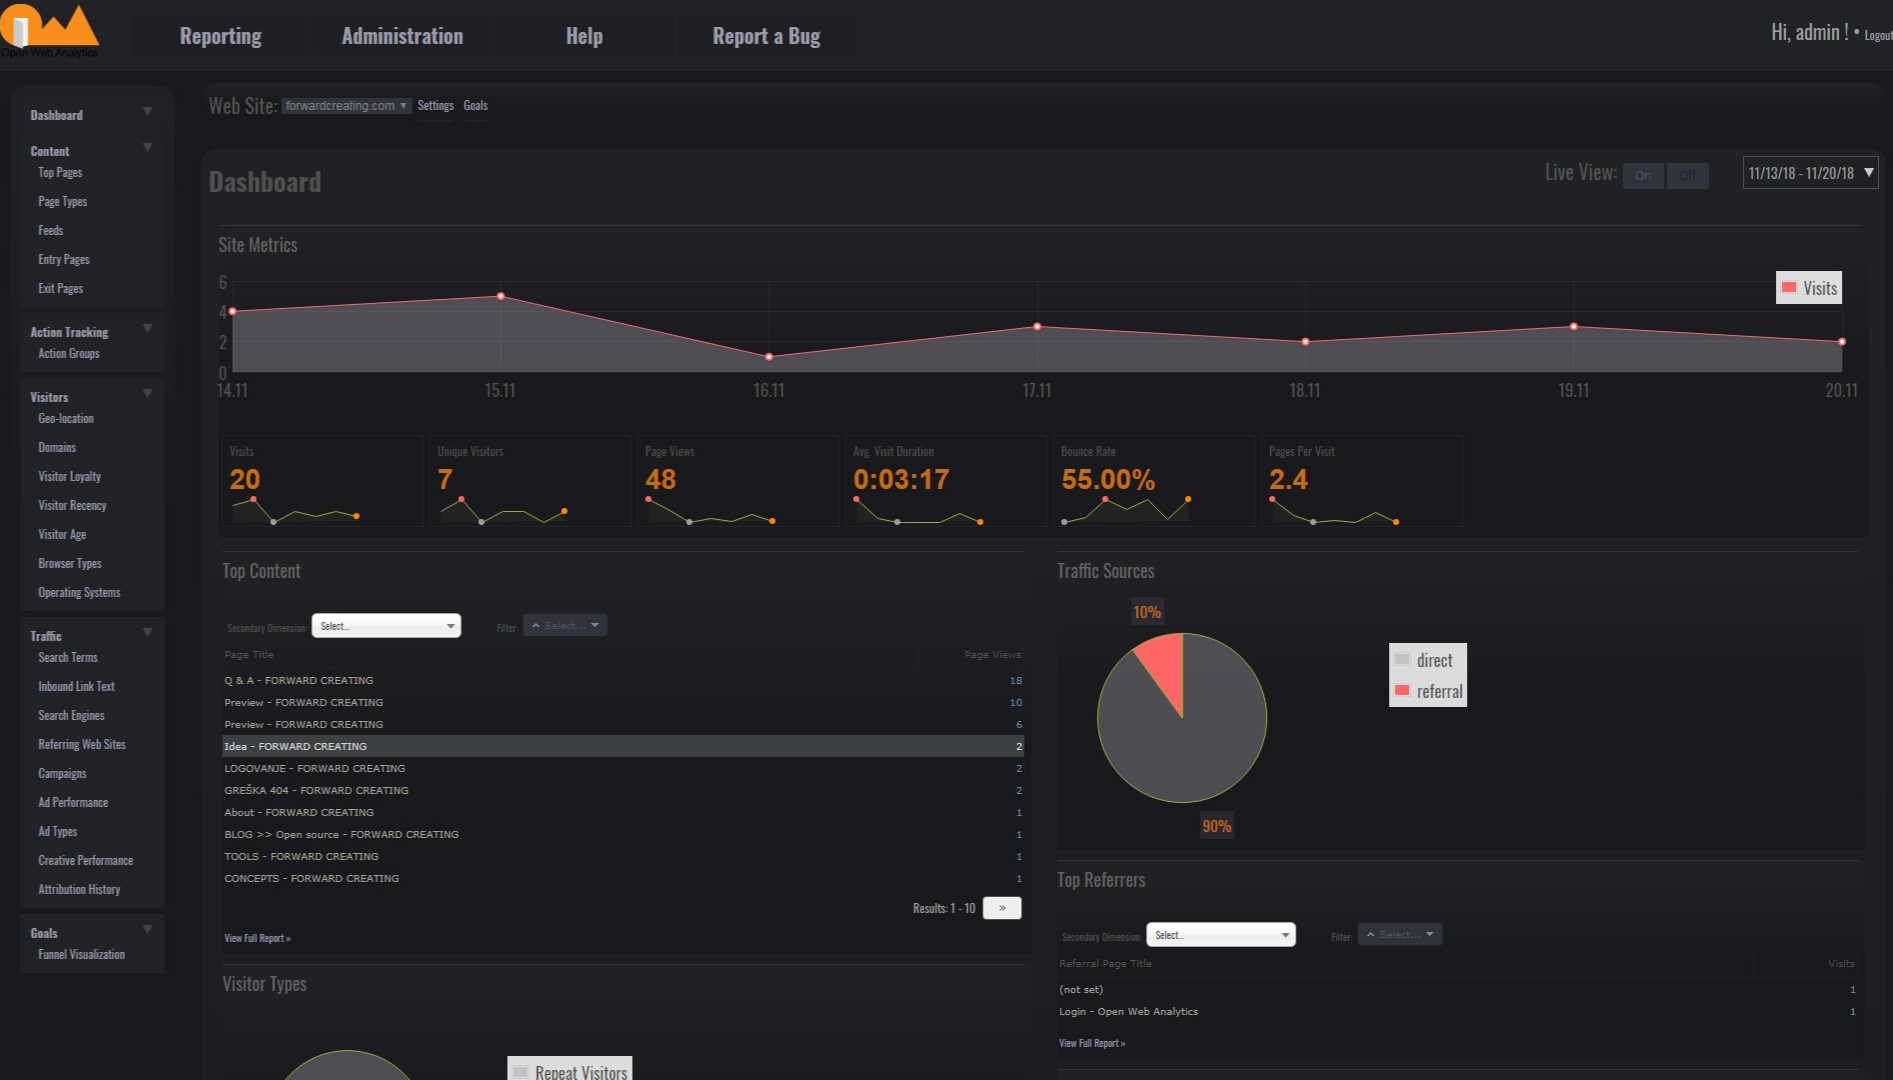Collapse the Goals sidebar section arrow
This screenshot has width=1893, height=1080.
147,929
